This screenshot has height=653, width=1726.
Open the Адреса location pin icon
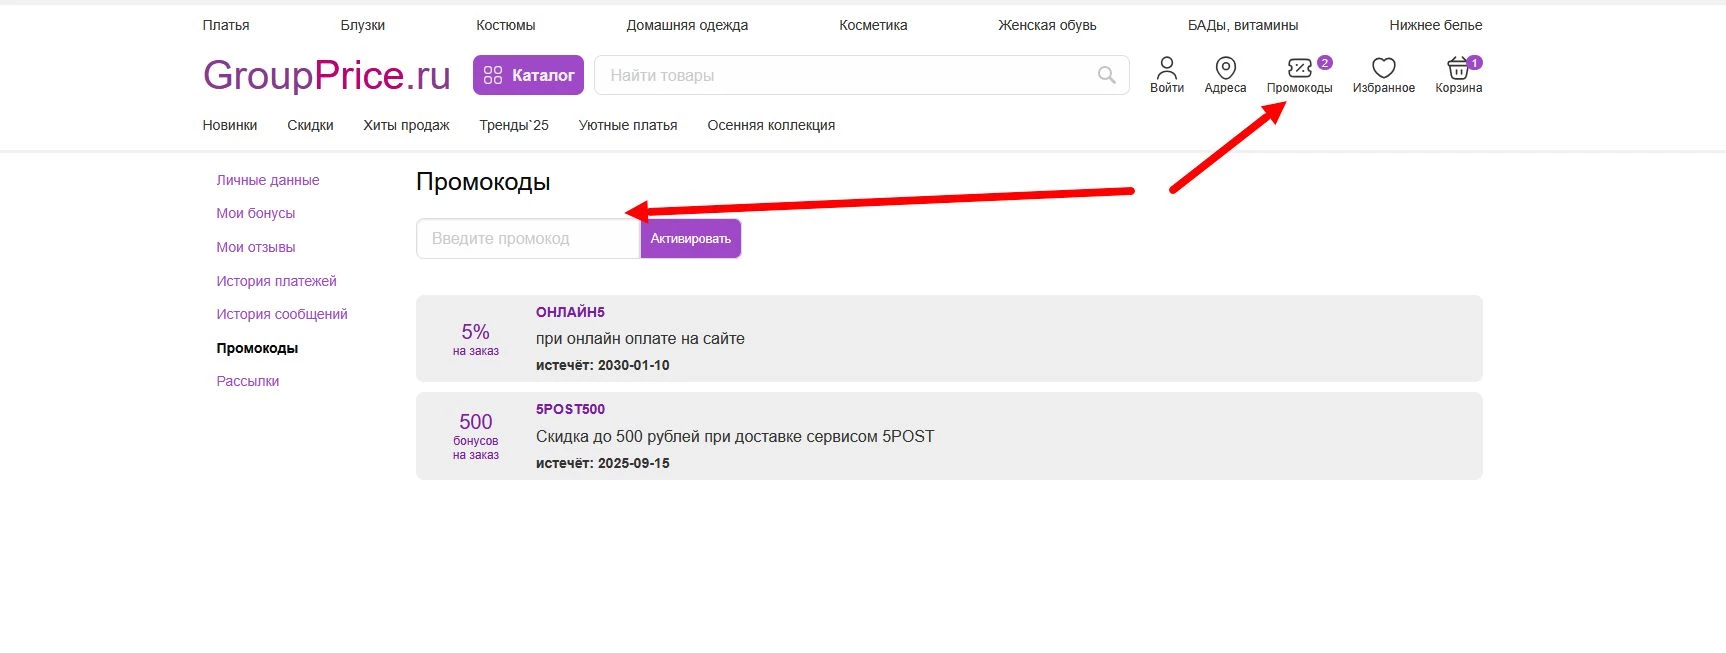tap(1225, 68)
